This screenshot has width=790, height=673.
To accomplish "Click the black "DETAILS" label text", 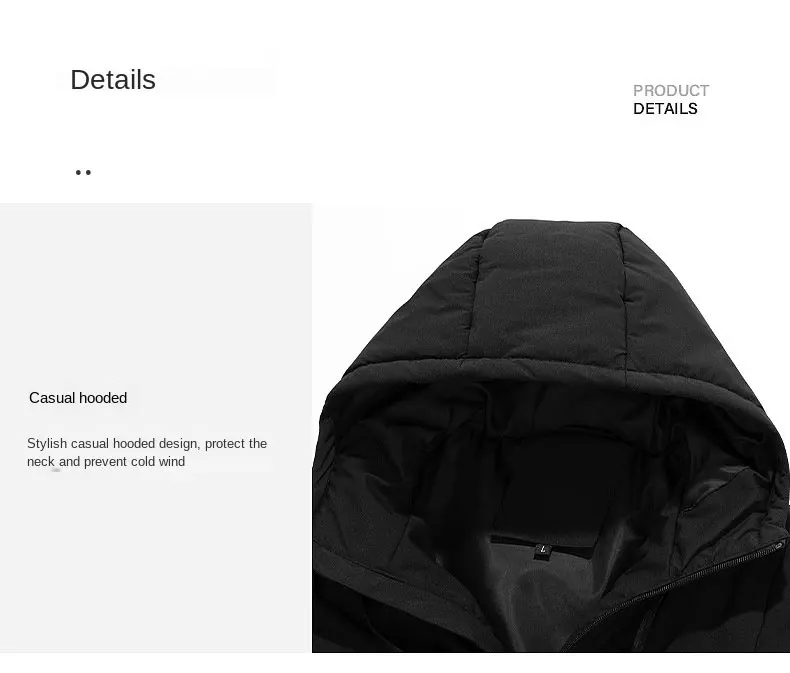I will 665,109.
